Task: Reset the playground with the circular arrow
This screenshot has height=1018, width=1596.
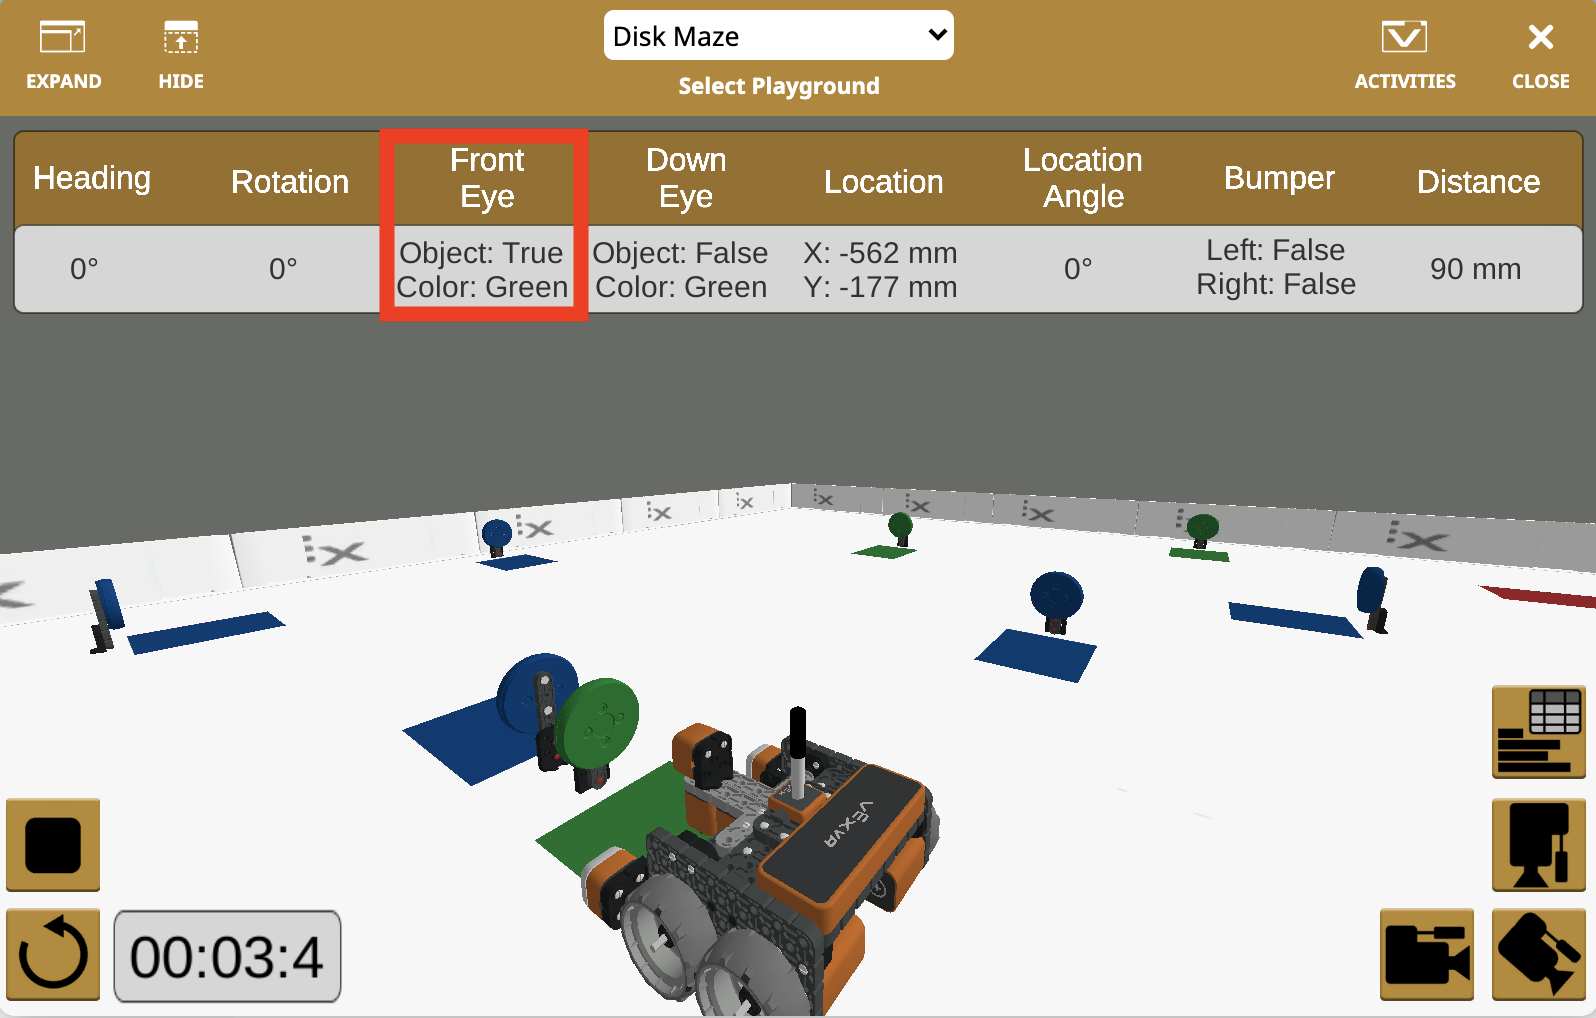Action: 53,955
